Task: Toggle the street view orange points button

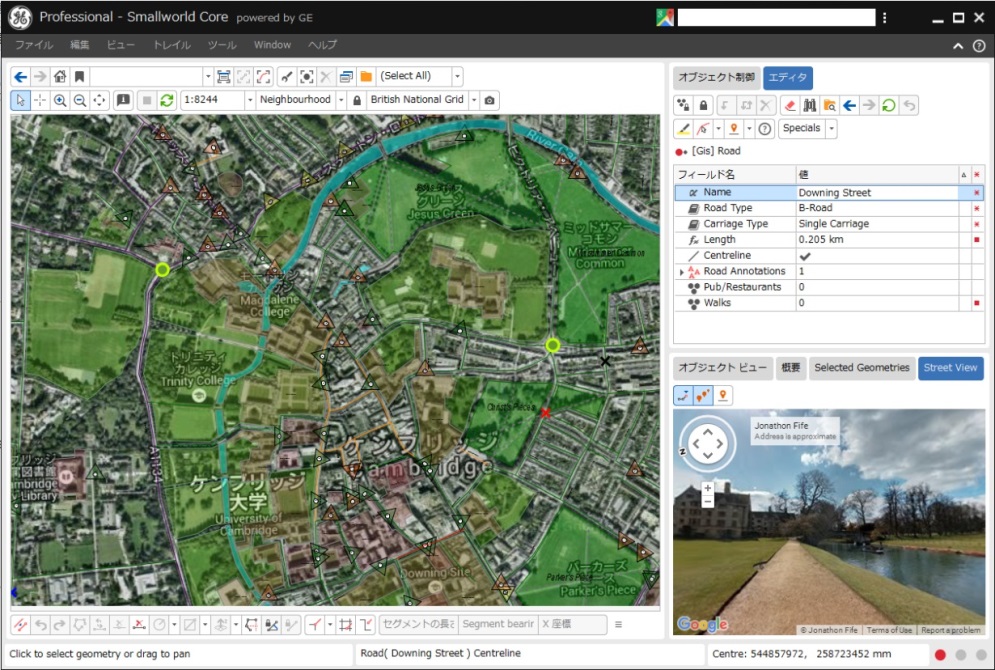Action: tap(703, 395)
